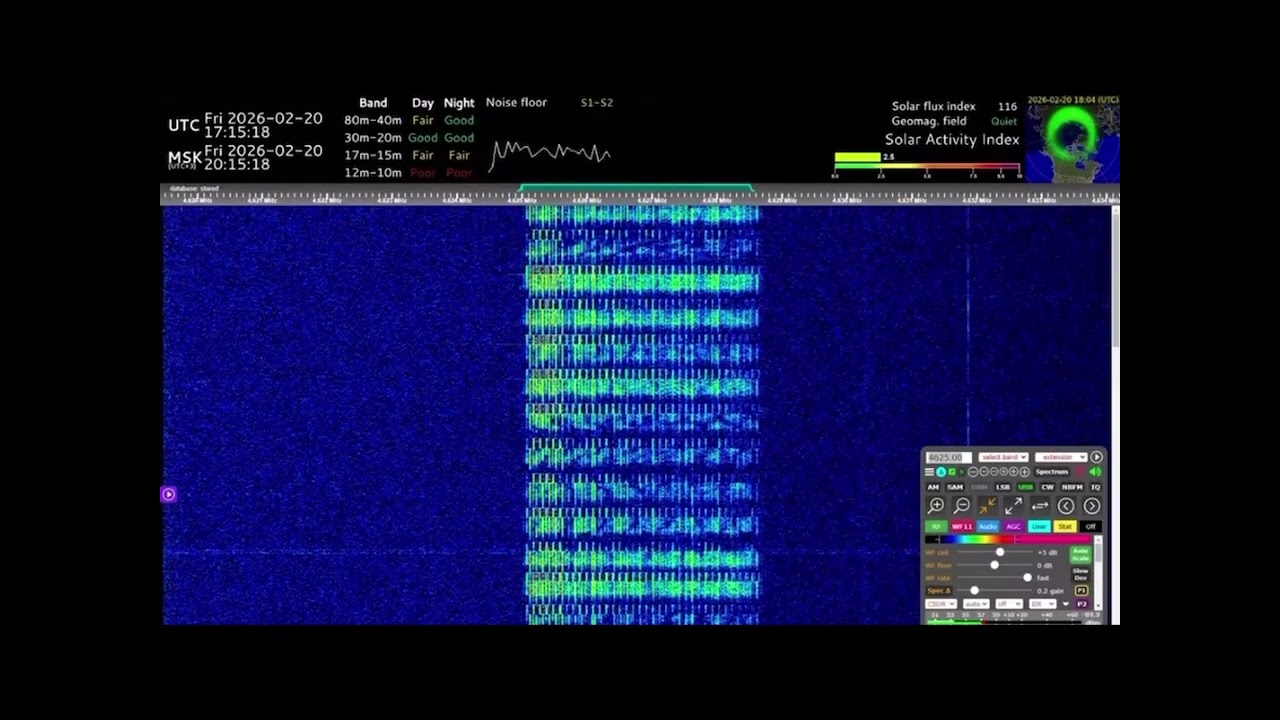Switch to the WF tab
This screenshot has height=720, width=1280.
(962, 526)
